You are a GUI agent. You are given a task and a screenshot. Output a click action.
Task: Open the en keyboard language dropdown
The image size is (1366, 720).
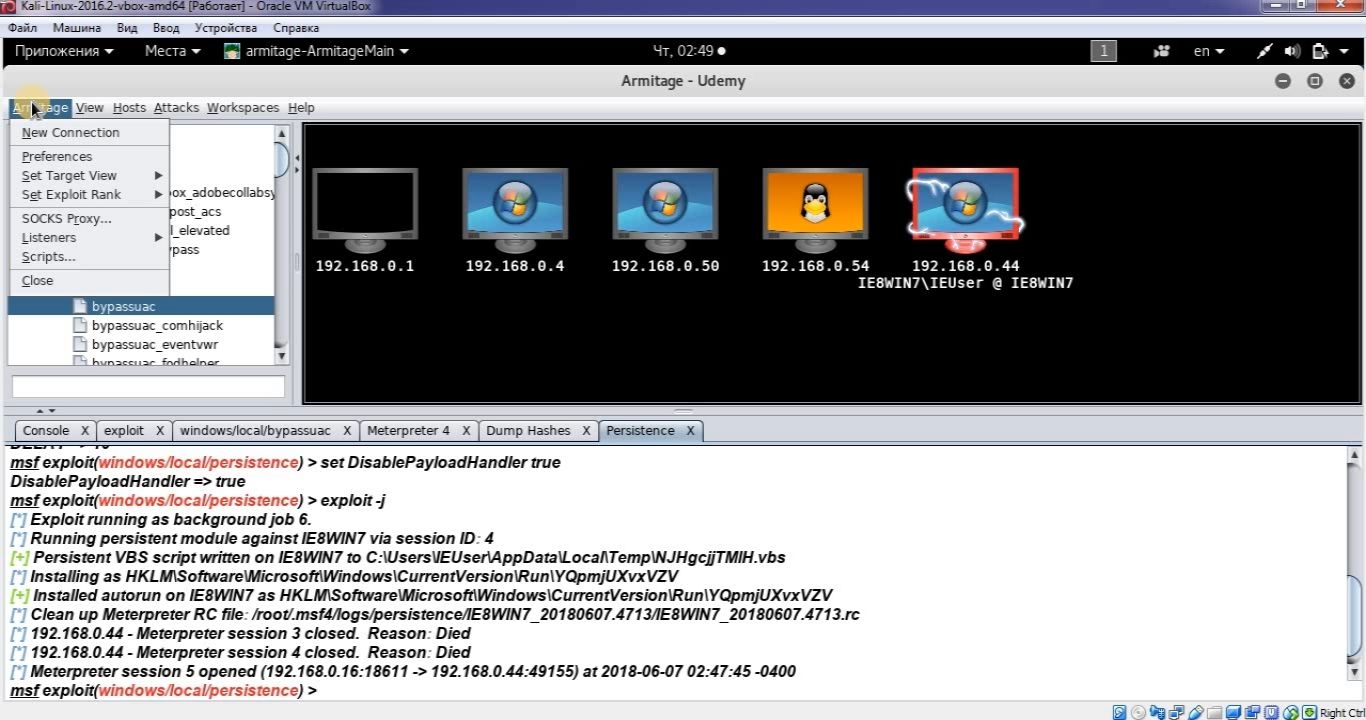coord(1209,51)
